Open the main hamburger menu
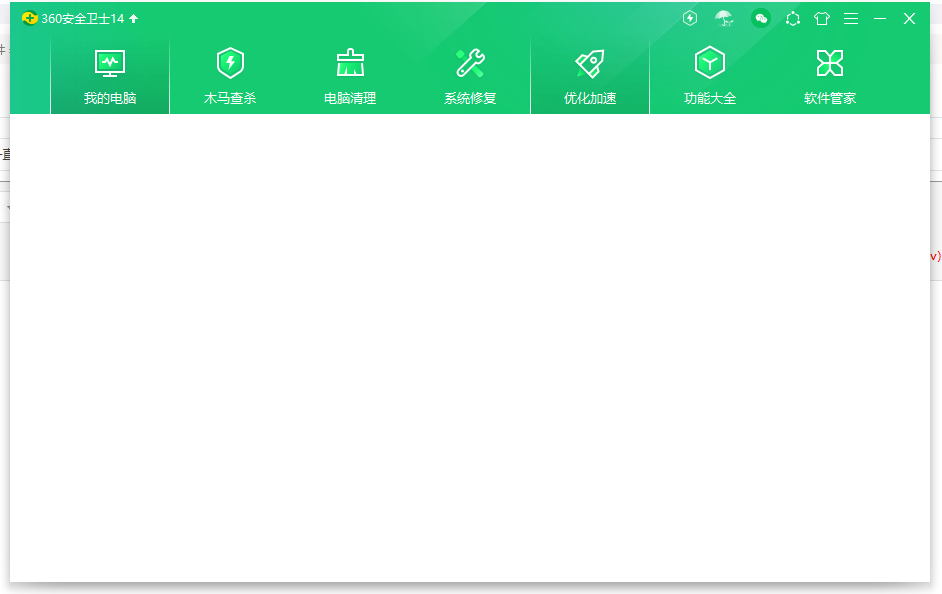Image resolution: width=942 pixels, height=594 pixels. (x=851, y=19)
